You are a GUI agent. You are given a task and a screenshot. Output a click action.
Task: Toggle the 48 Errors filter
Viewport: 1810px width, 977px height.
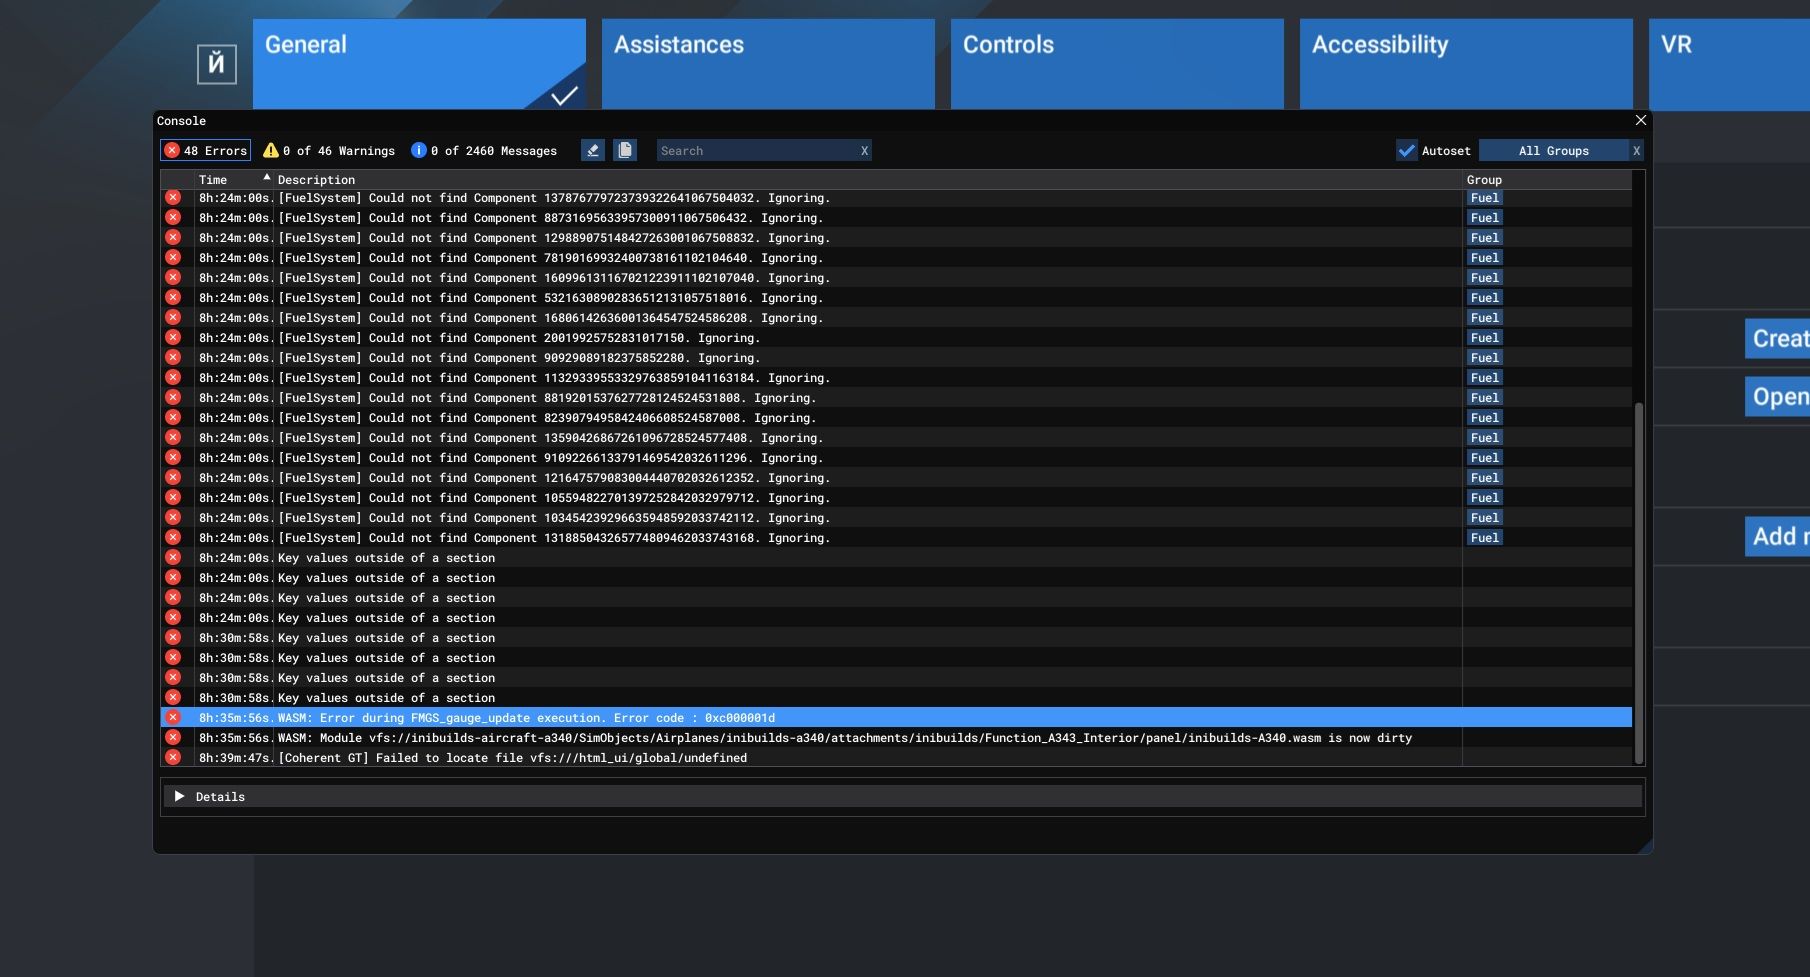click(x=205, y=151)
